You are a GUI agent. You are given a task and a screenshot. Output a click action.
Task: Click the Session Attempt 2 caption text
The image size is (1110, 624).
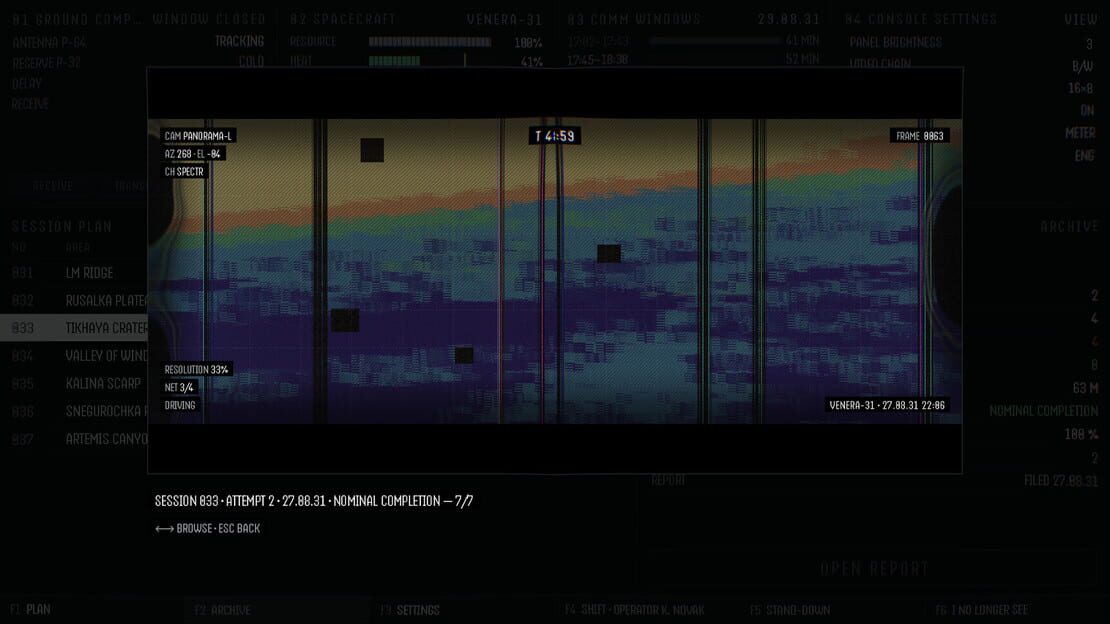[x=314, y=501]
